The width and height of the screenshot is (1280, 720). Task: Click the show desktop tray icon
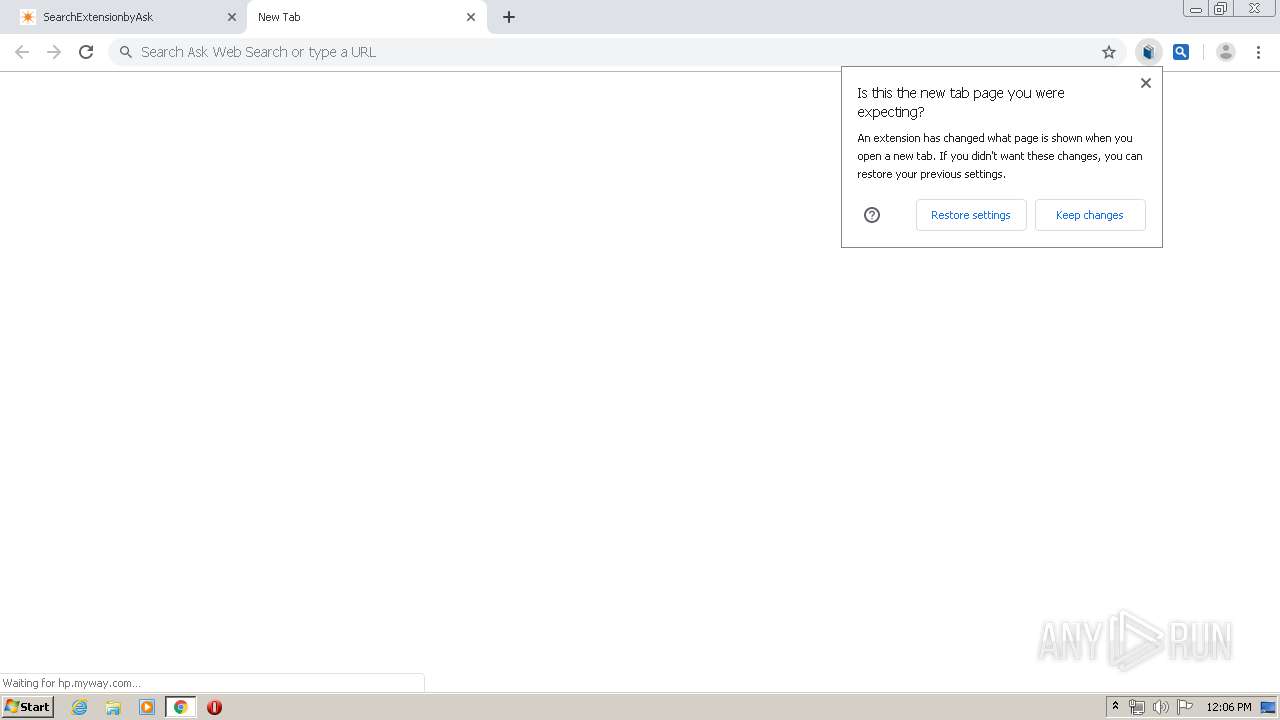[x=1270, y=707]
